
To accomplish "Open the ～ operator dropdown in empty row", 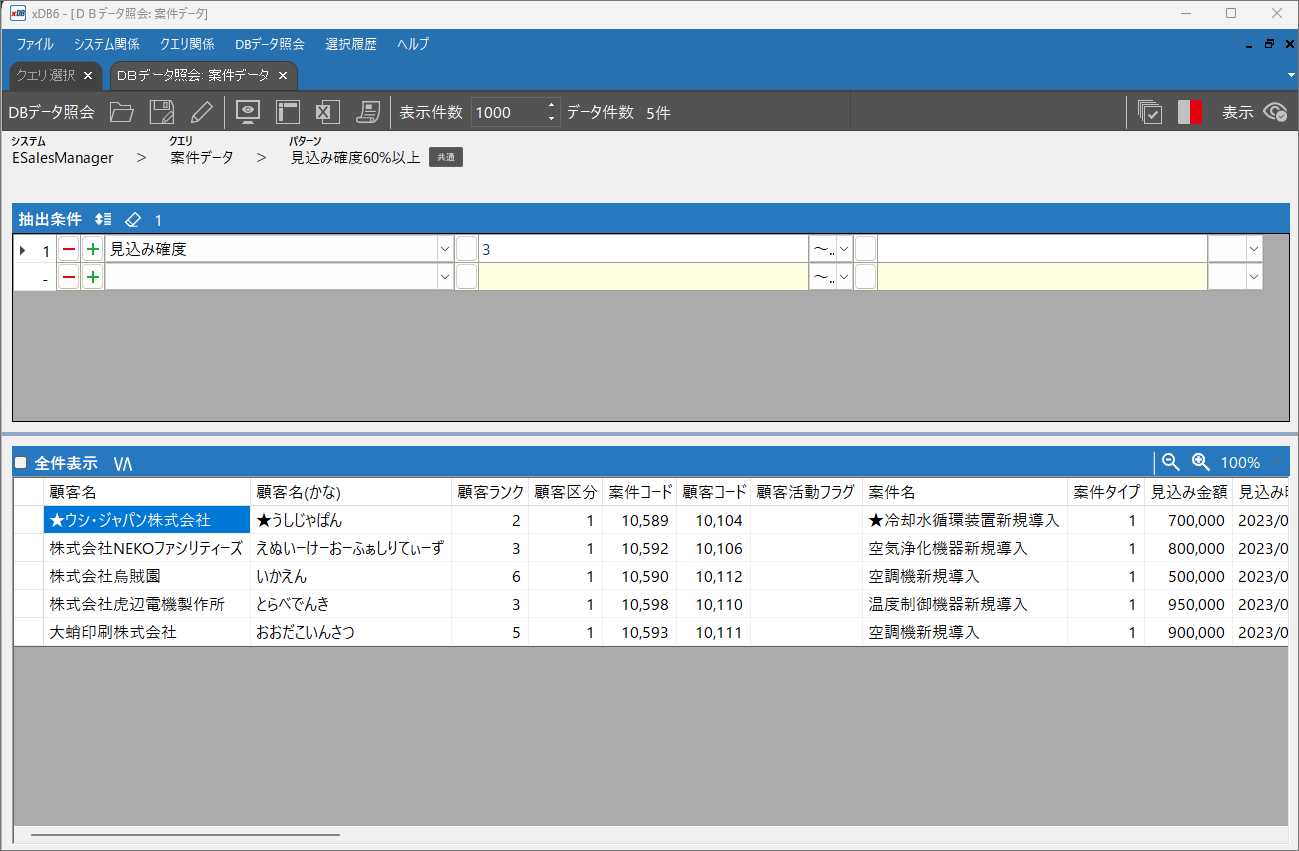I will (844, 277).
